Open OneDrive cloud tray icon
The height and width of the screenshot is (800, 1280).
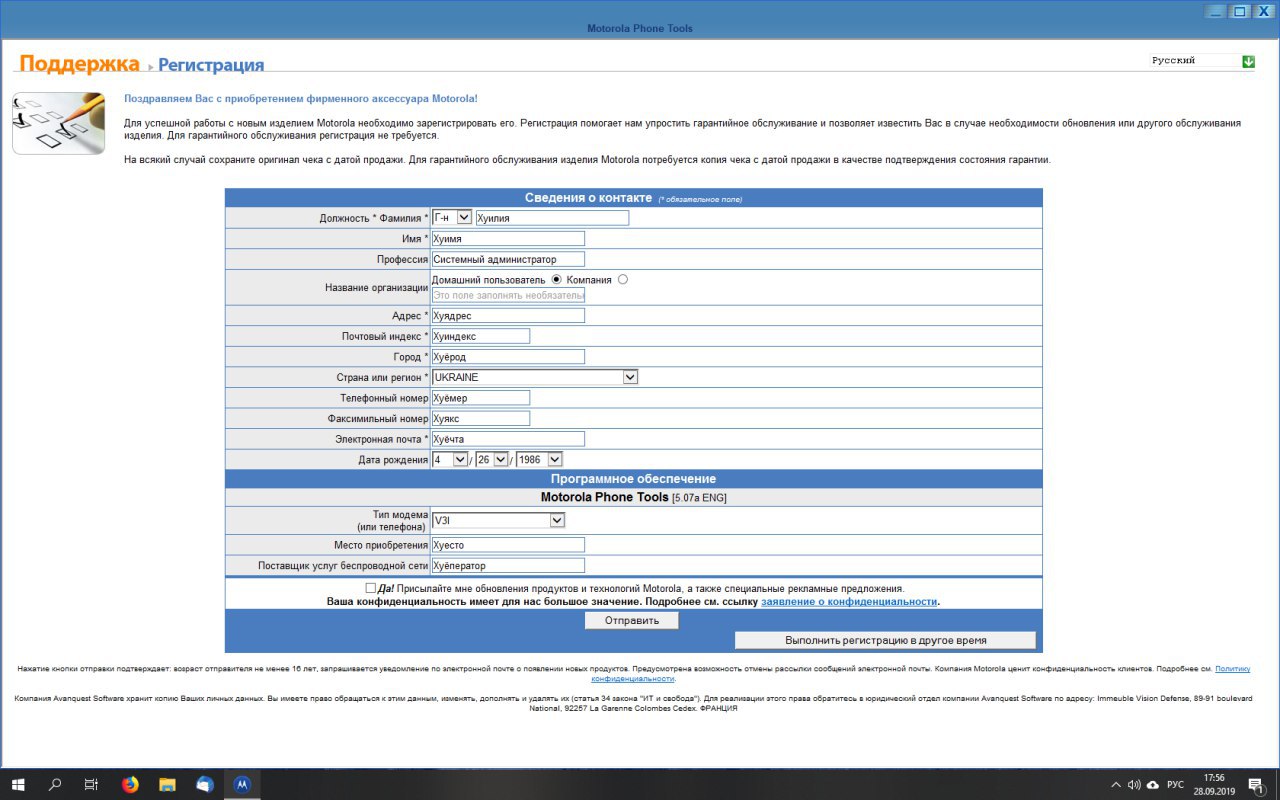(x=1153, y=784)
